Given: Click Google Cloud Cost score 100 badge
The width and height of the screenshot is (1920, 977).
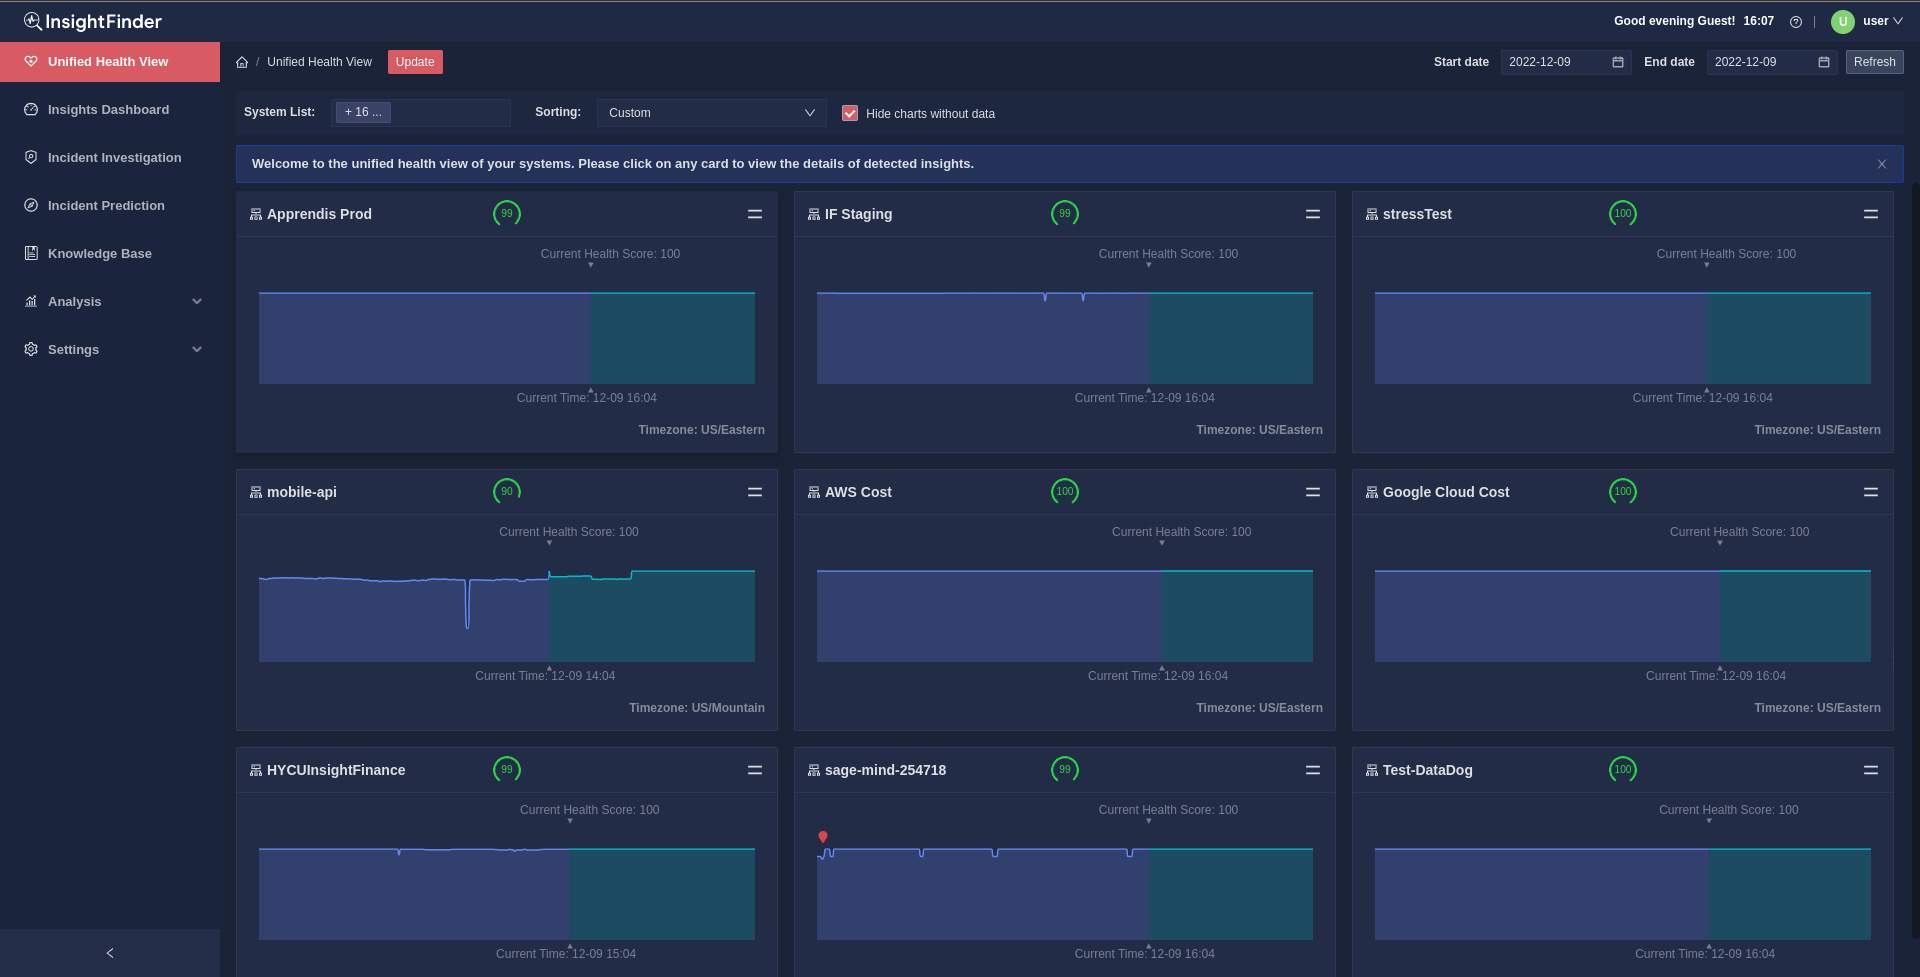Looking at the screenshot, I should click(x=1623, y=491).
